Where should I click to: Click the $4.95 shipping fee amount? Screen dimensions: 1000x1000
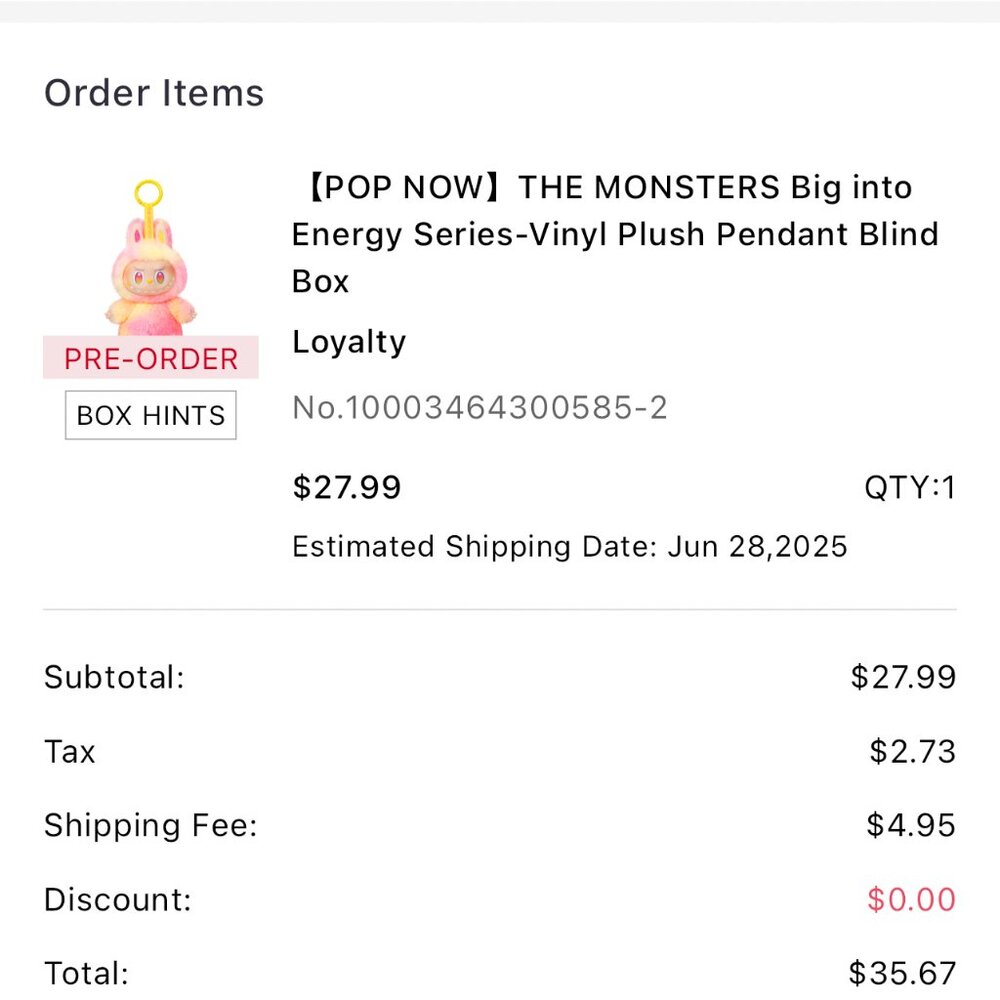click(x=911, y=825)
